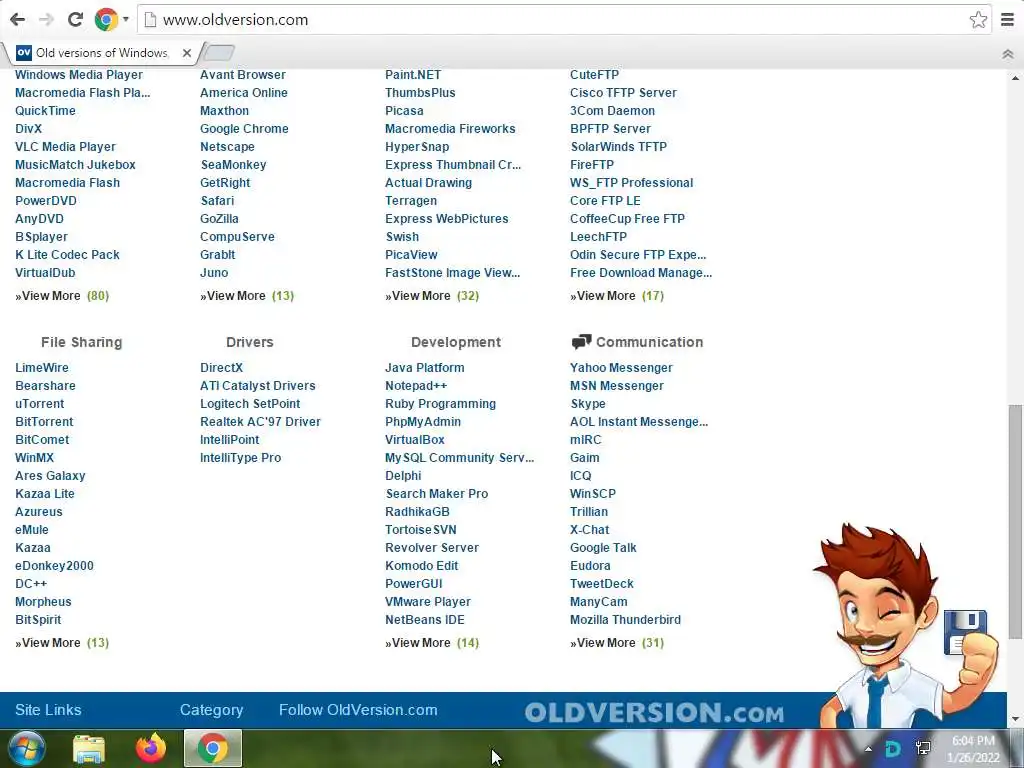Open View More (13) under browsers list
Screen dimensions: 1024x768
click(247, 296)
